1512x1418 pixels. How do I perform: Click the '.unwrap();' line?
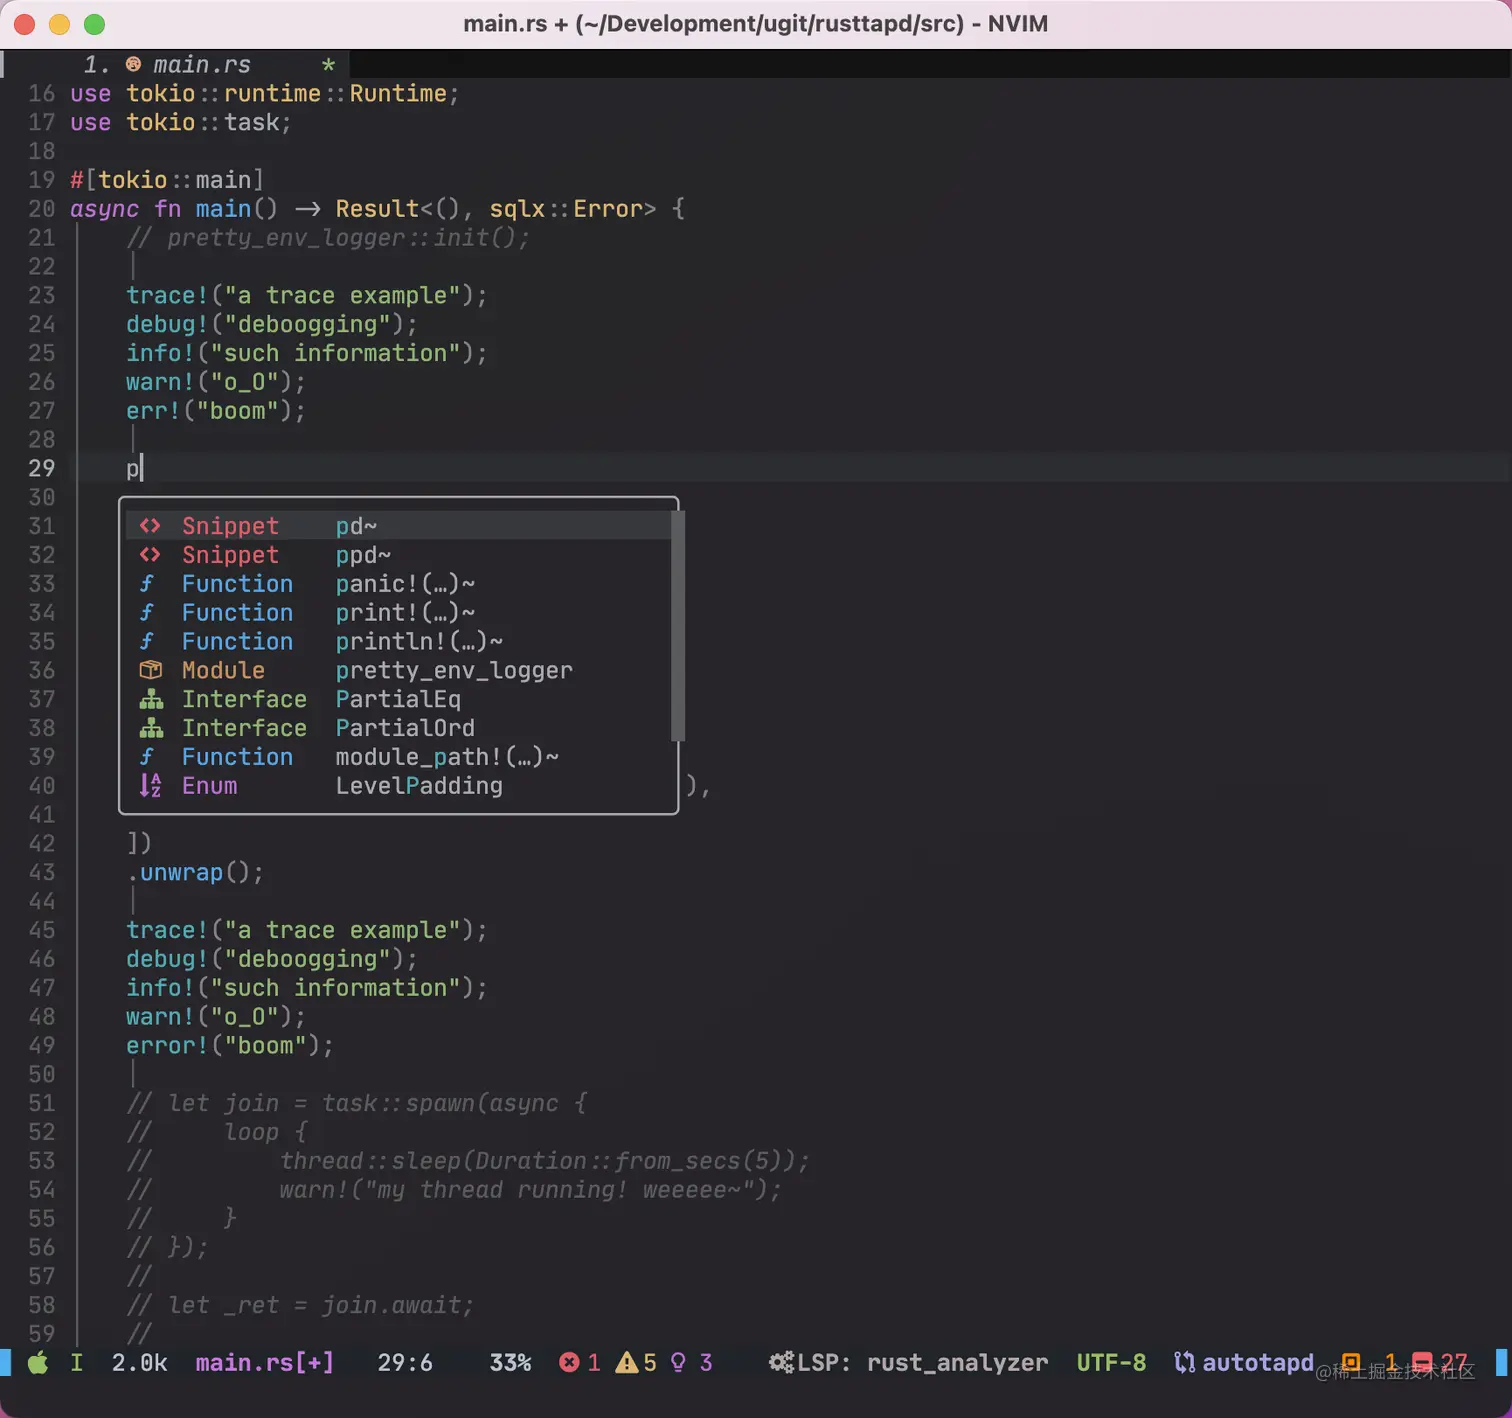[195, 873]
